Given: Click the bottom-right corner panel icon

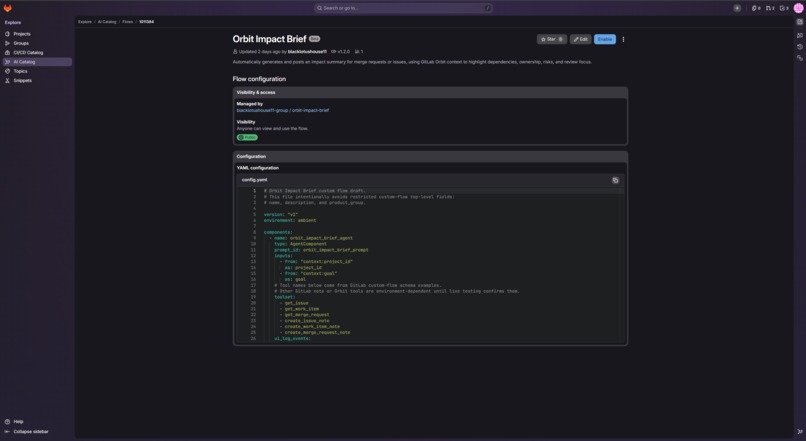Looking at the screenshot, I should point(800,432).
